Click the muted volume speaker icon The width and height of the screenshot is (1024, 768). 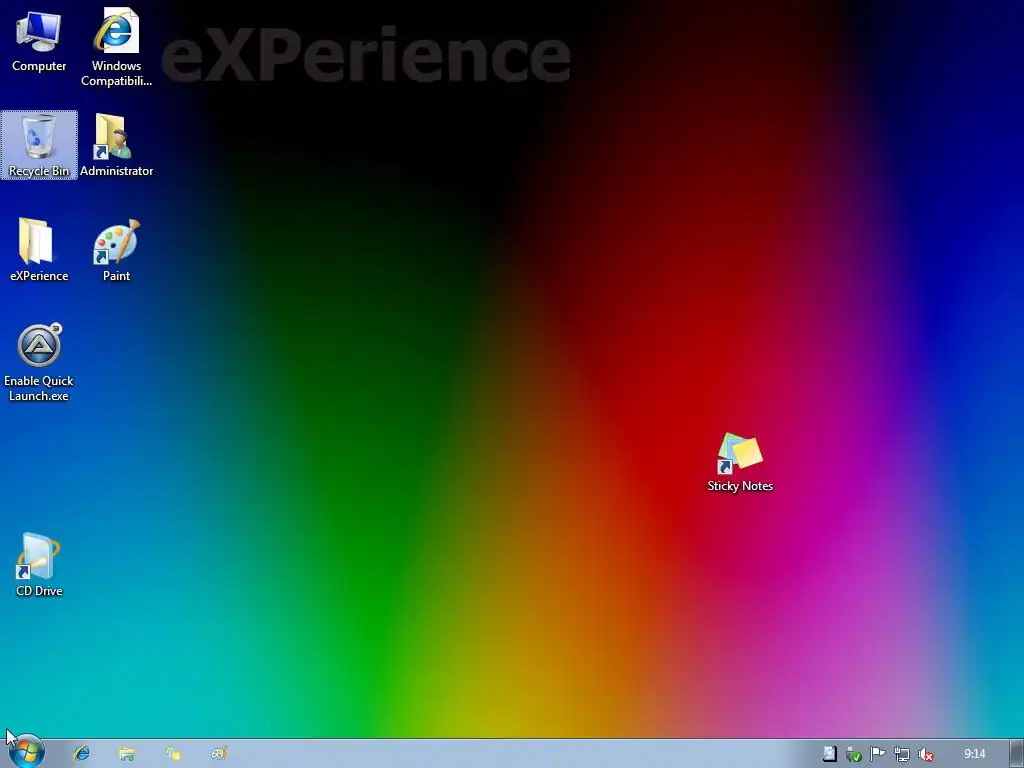tap(926, 754)
